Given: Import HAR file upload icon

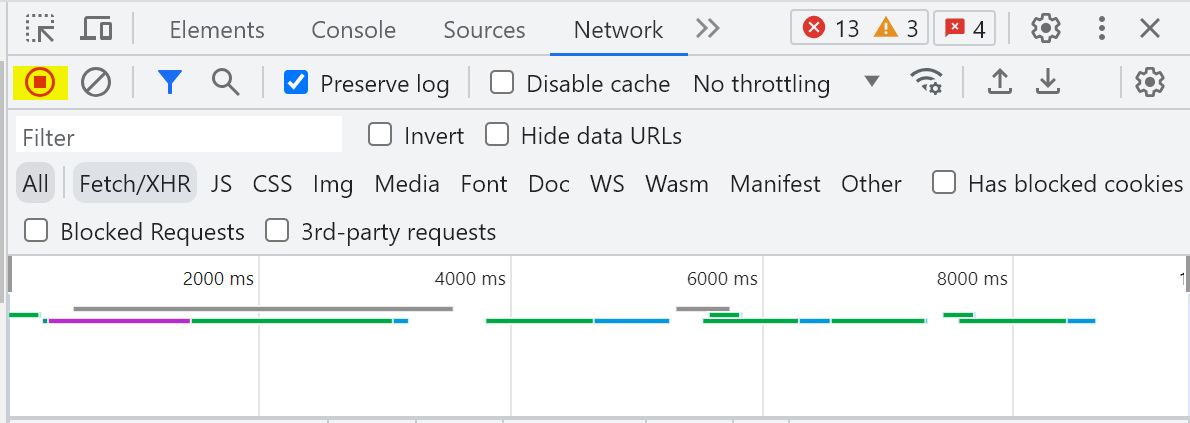Looking at the screenshot, I should (x=1000, y=82).
